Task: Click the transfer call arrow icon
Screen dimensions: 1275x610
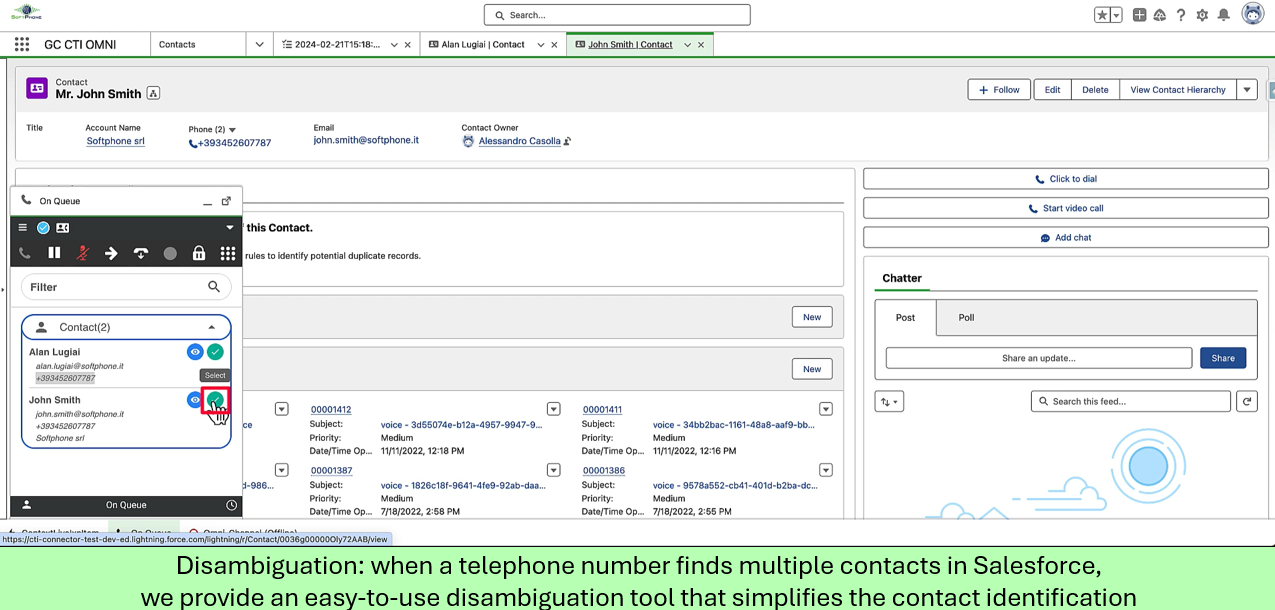Action: (112, 254)
